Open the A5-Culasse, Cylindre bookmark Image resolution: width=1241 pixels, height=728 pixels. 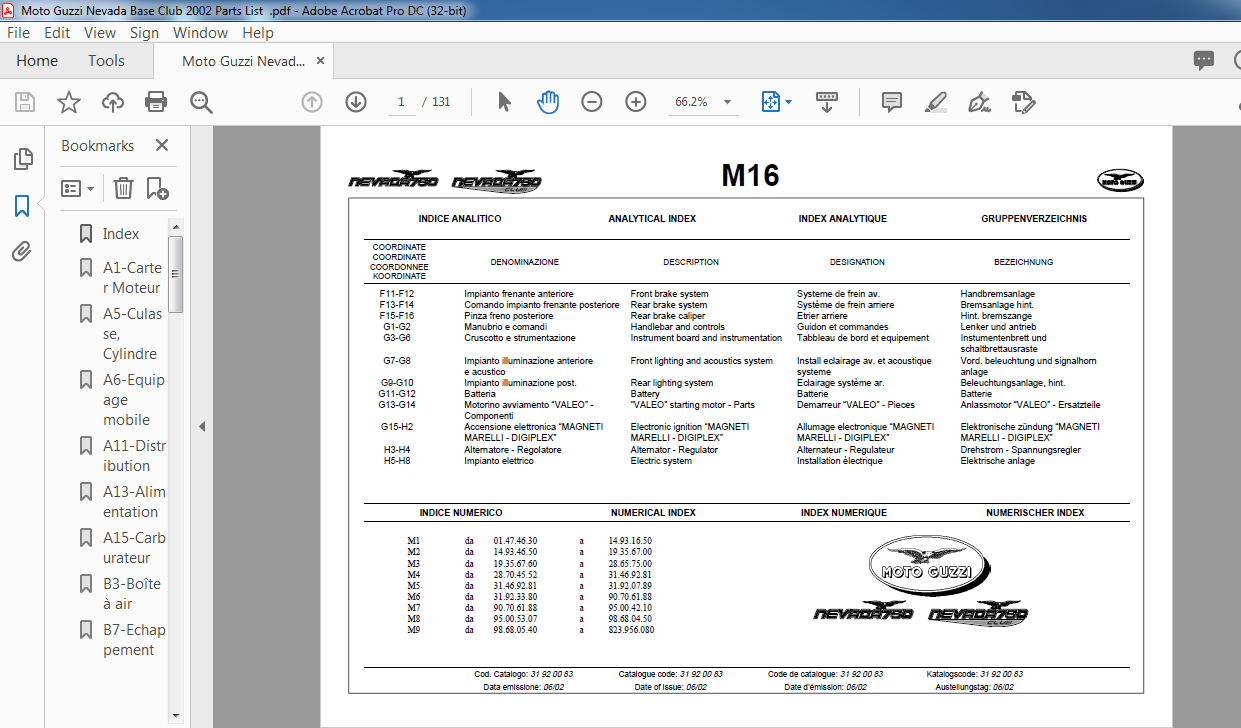132,334
